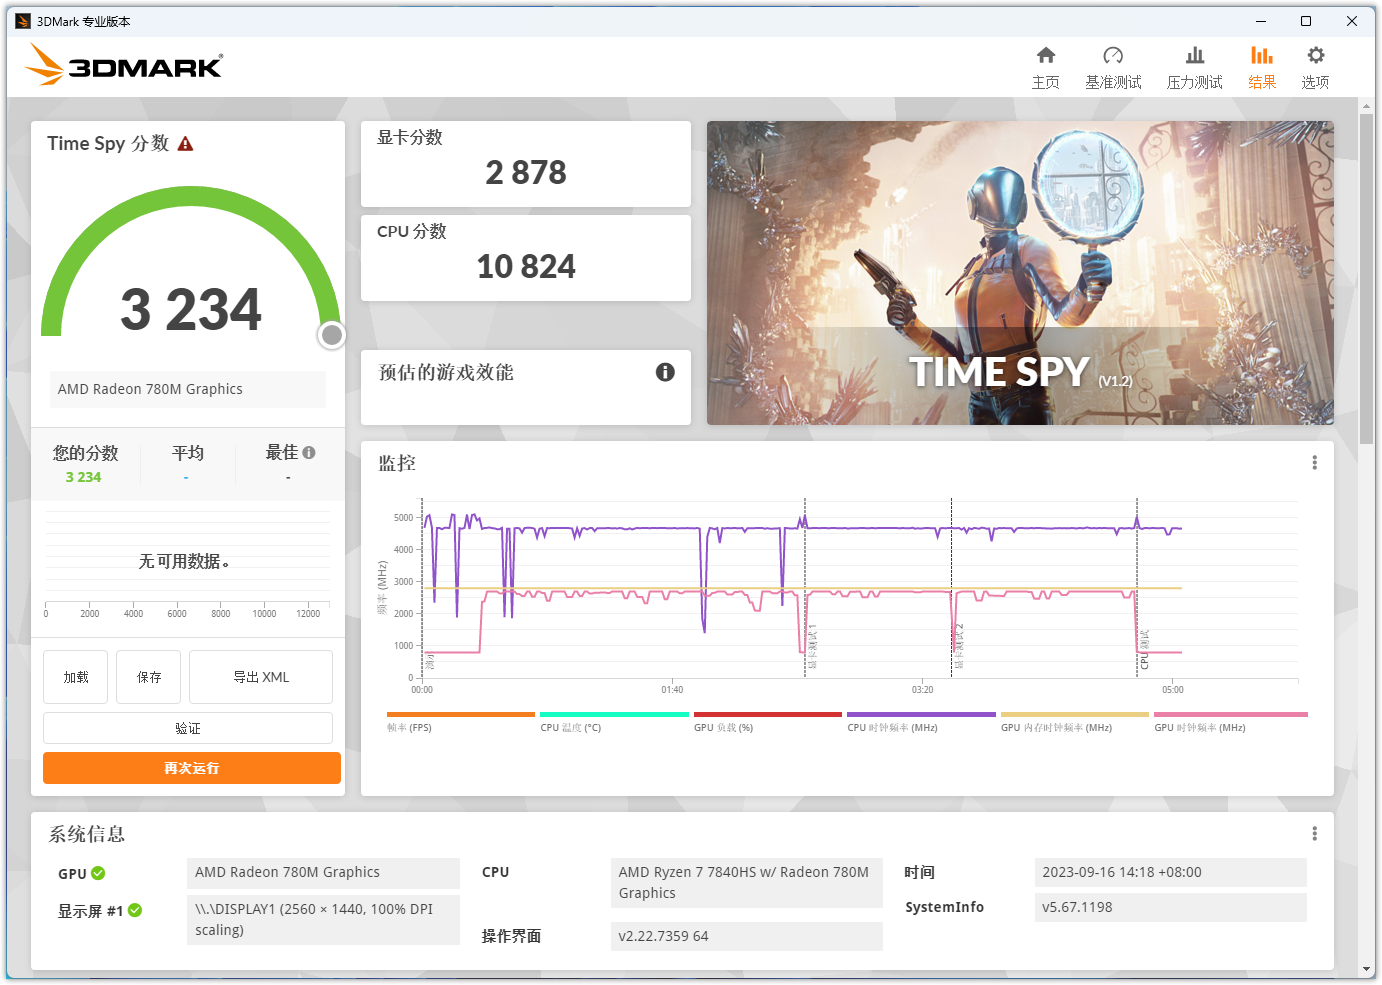Go to Benchmarks (基准测试) section
Image resolution: width=1382 pixels, height=985 pixels.
[1113, 67]
